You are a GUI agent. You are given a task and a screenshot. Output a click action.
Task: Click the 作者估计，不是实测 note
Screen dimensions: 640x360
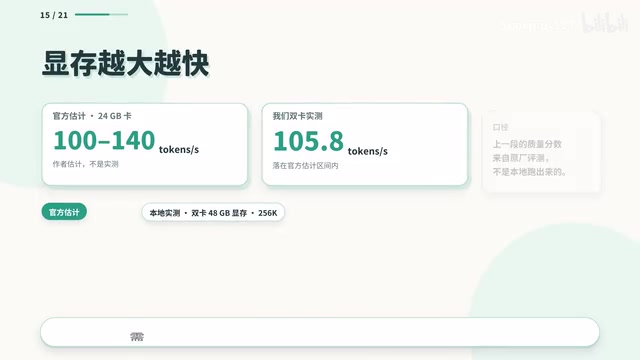pyautogui.click(x=85, y=164)
